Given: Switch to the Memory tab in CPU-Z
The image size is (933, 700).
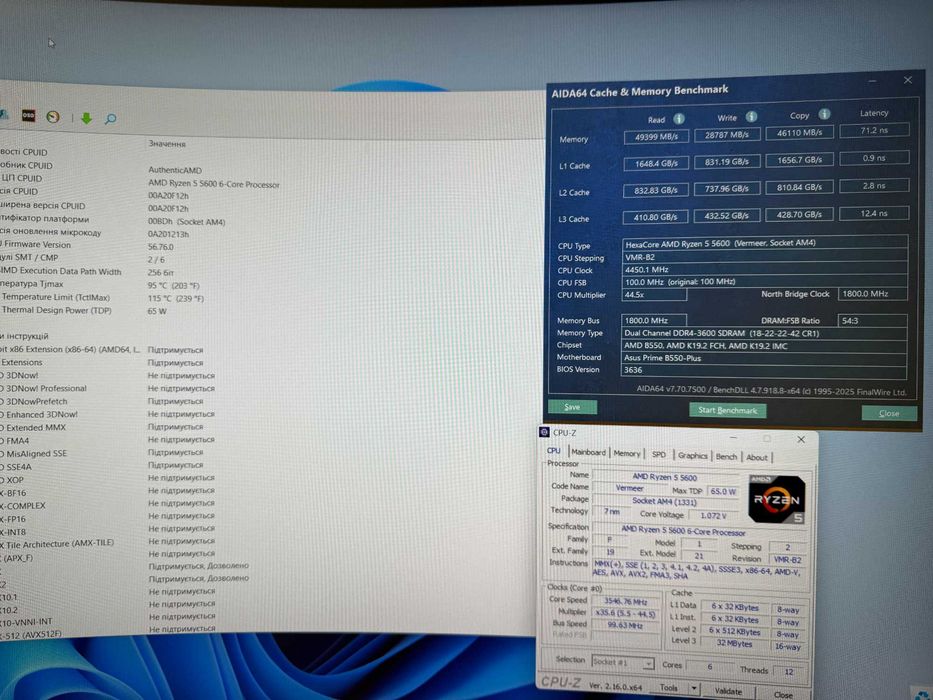Looking at the screenshot, I should pos(627,454).
